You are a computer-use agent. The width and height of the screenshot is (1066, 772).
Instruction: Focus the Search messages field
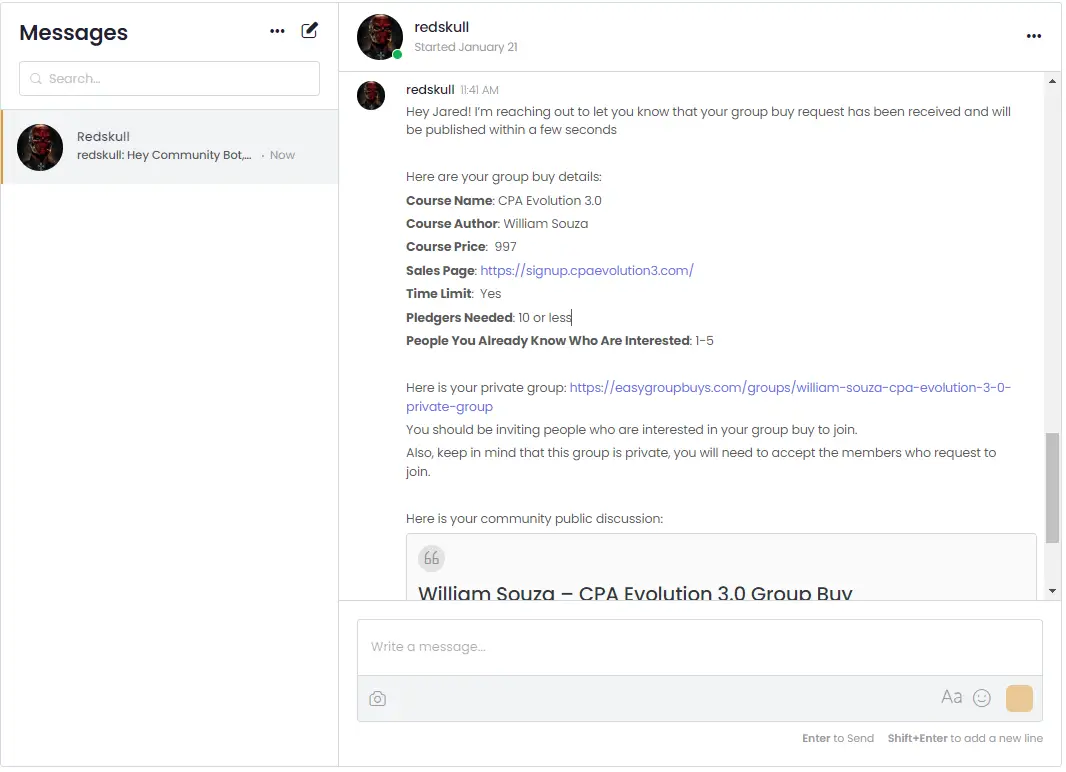180,79
